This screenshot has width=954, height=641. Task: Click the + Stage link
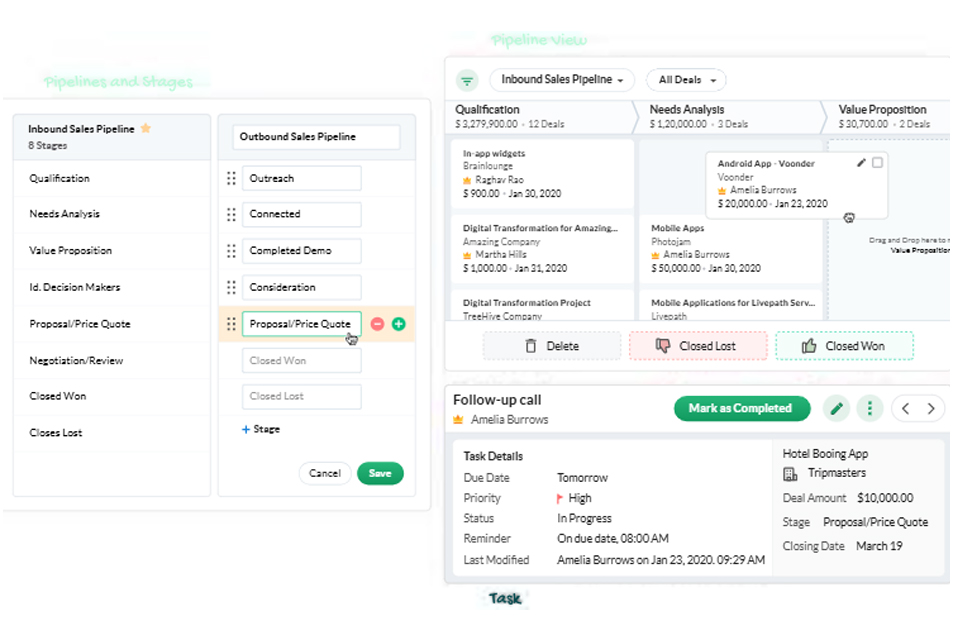(261, 429)
